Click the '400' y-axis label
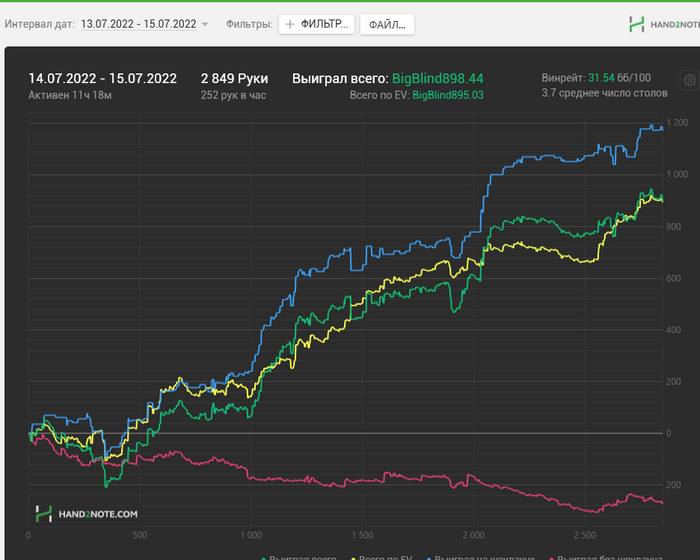The width and height of the screenshot is (700, 560). (x=674, y=330)
